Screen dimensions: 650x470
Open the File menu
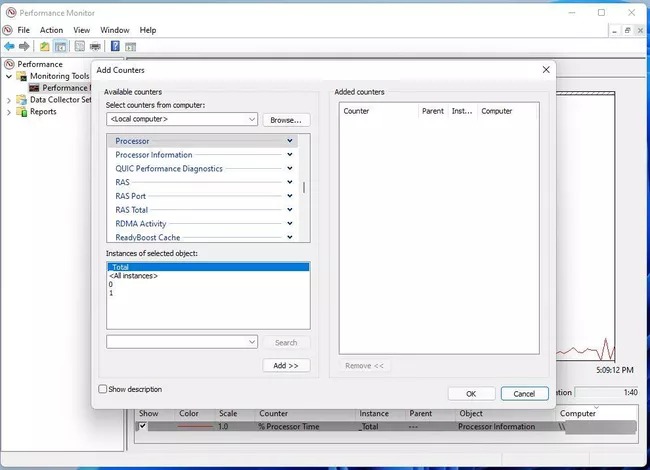[23, 30]
